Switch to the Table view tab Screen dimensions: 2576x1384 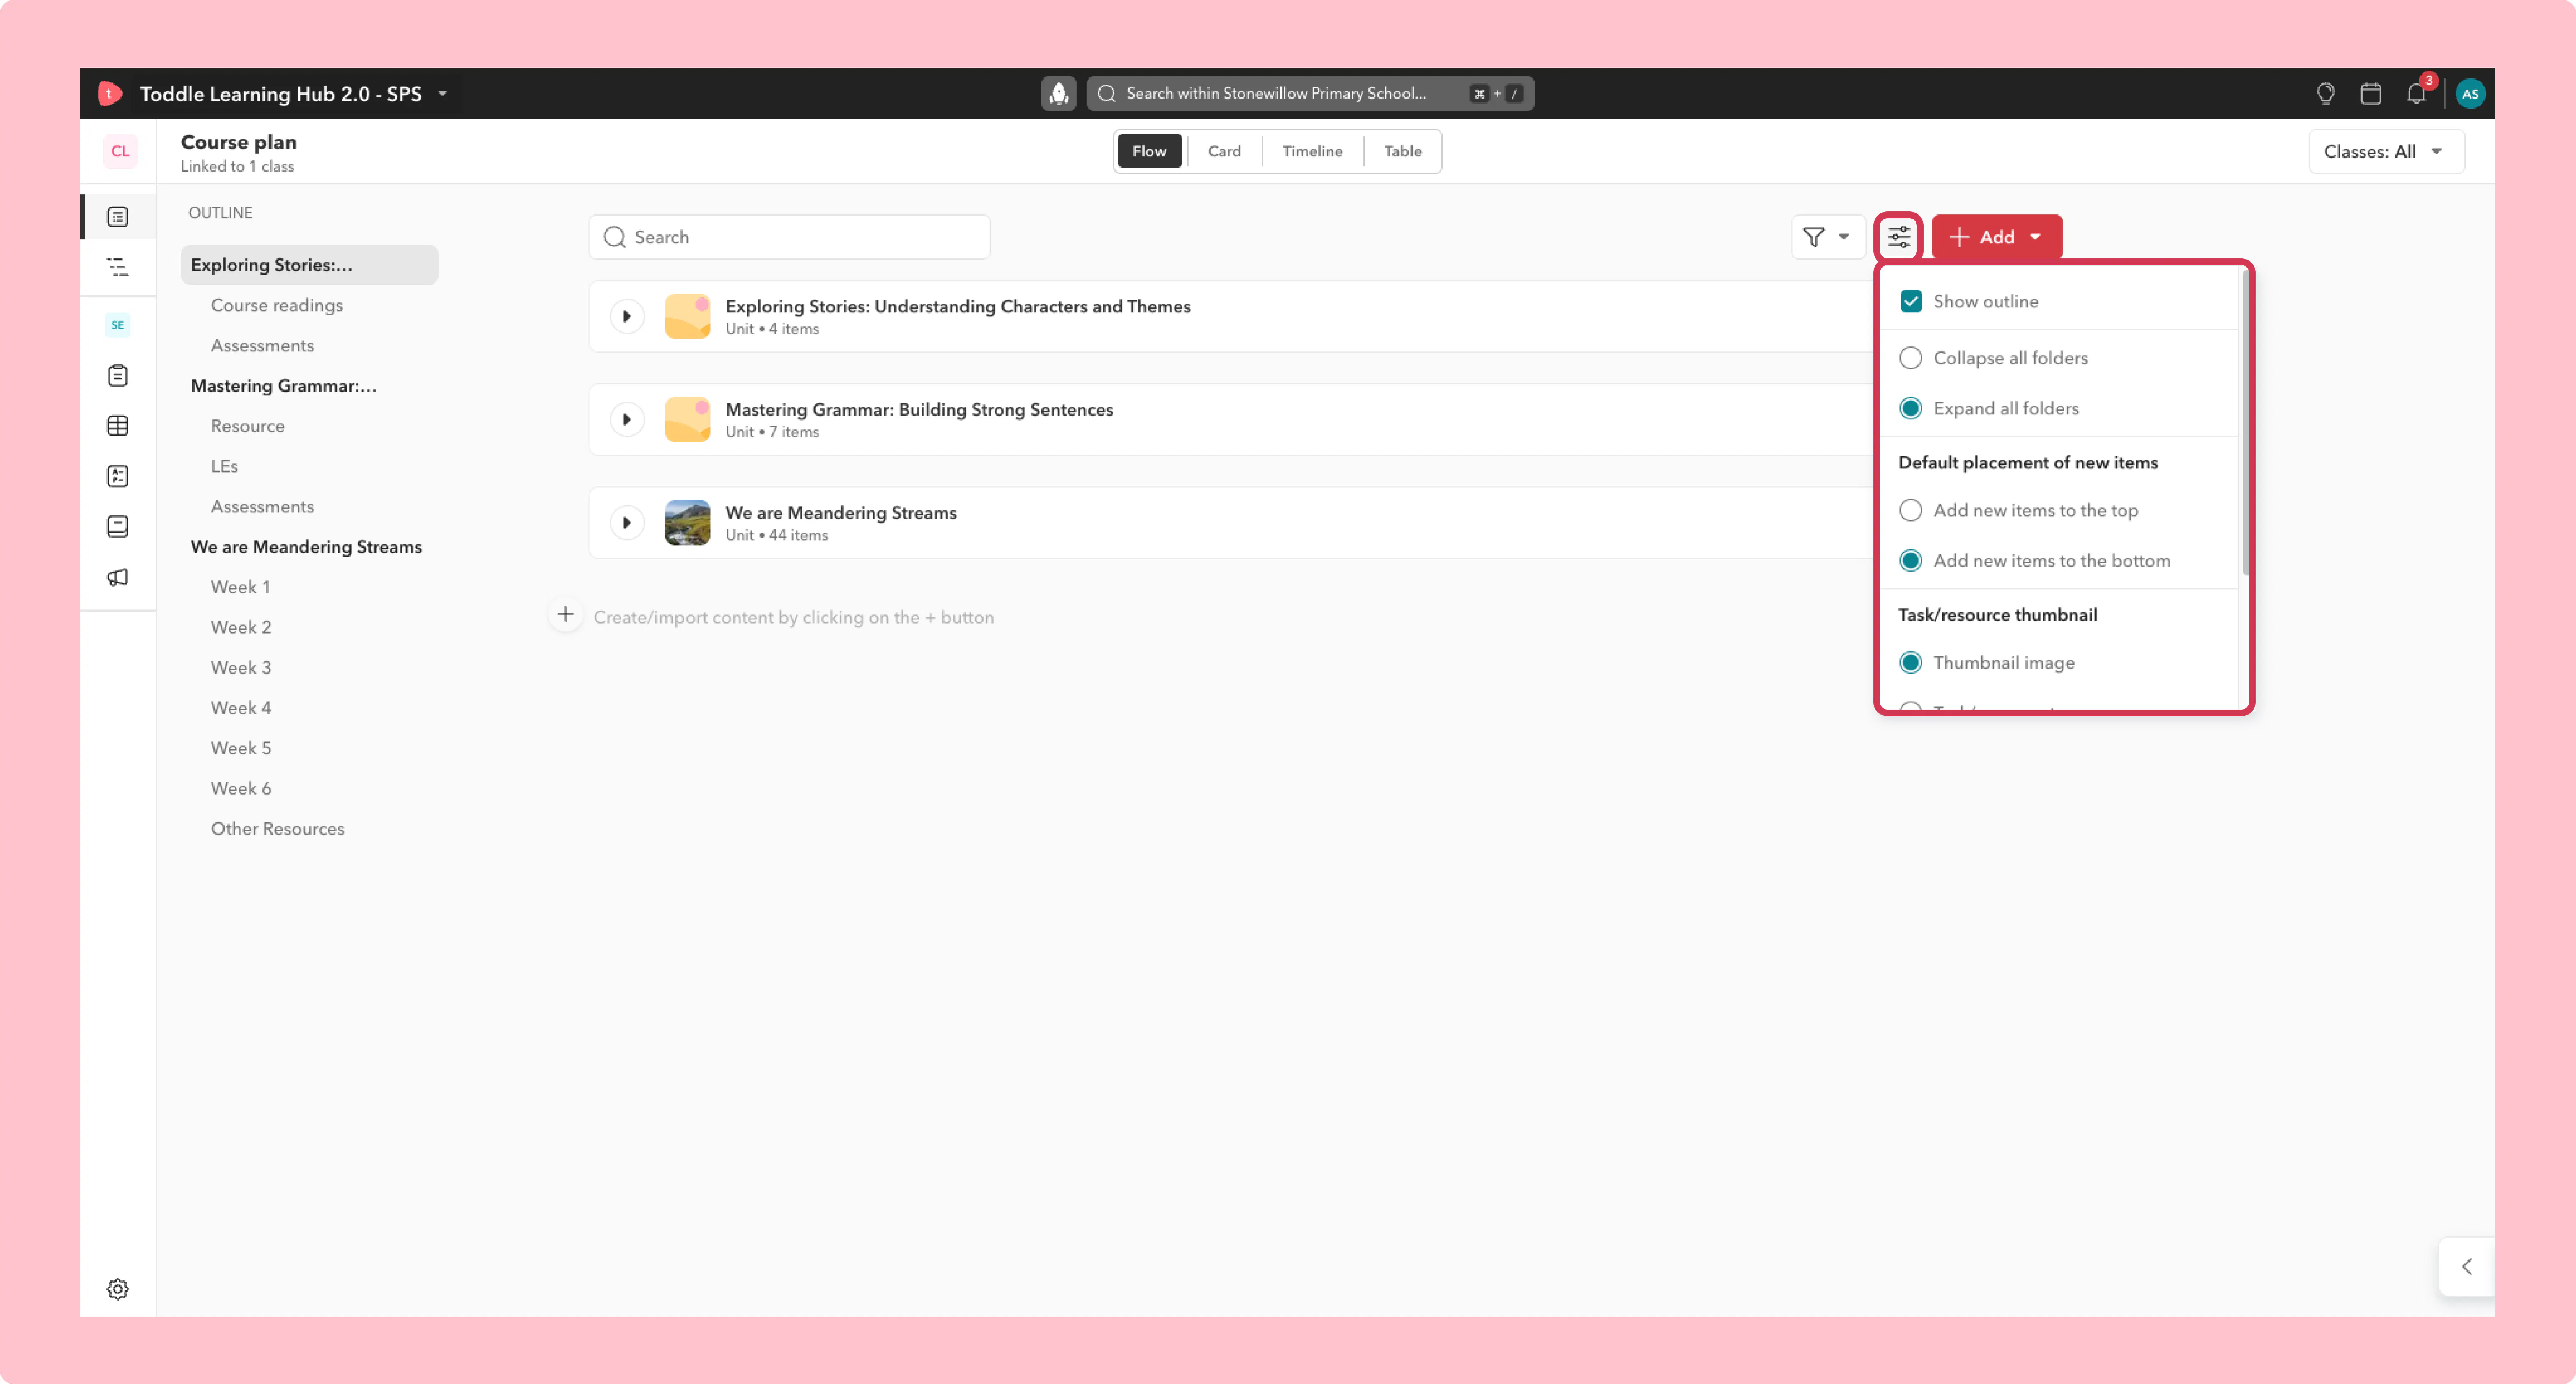[1402, 151]
